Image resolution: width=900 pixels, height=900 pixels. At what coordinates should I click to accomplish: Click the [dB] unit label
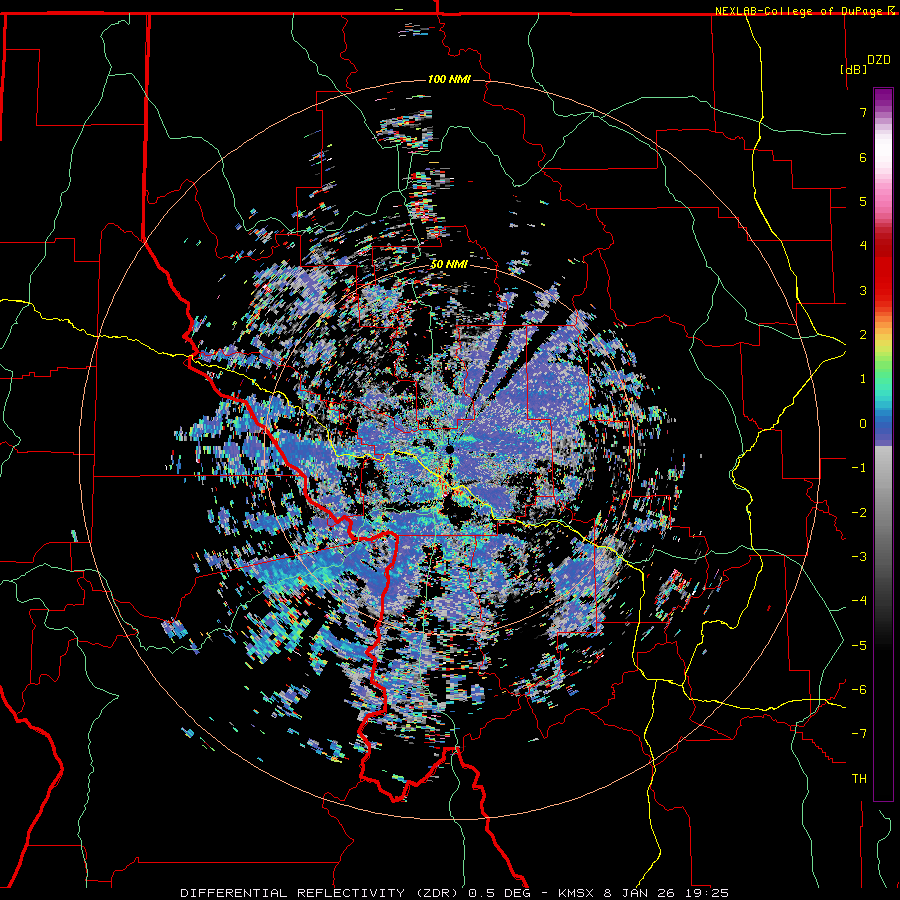[853, 69]
